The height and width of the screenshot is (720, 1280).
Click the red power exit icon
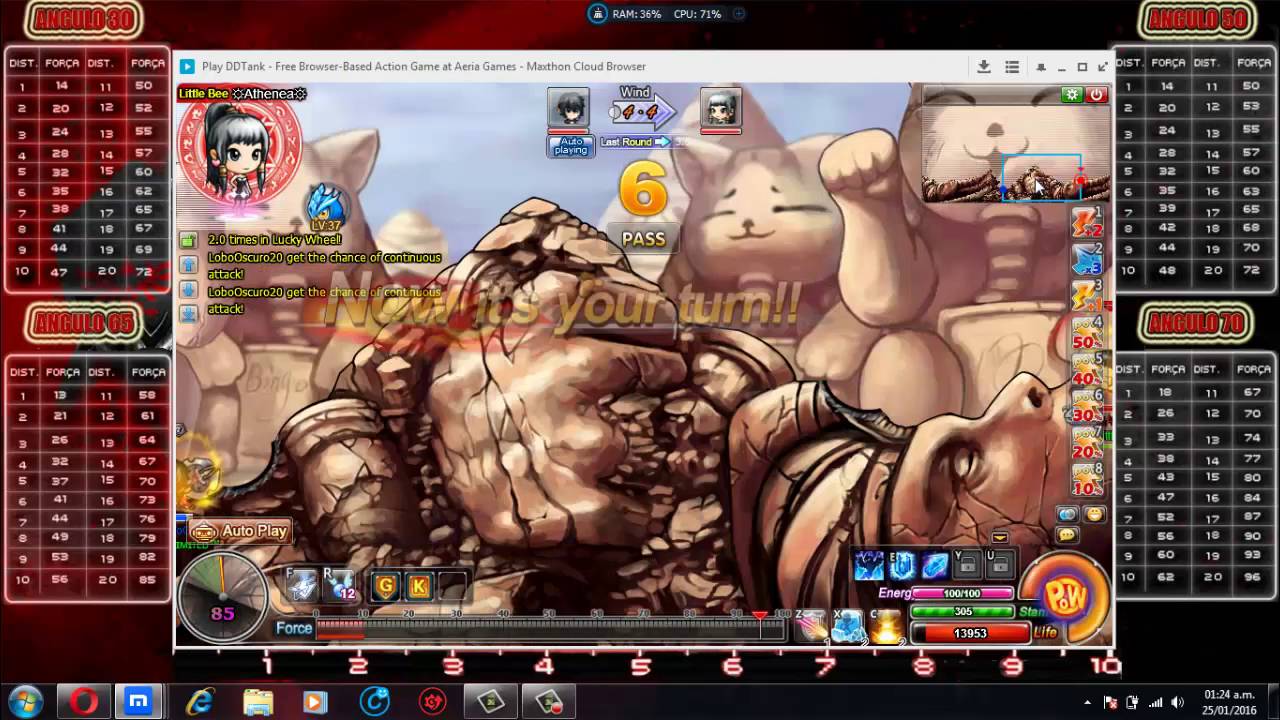coord(1096,95)
